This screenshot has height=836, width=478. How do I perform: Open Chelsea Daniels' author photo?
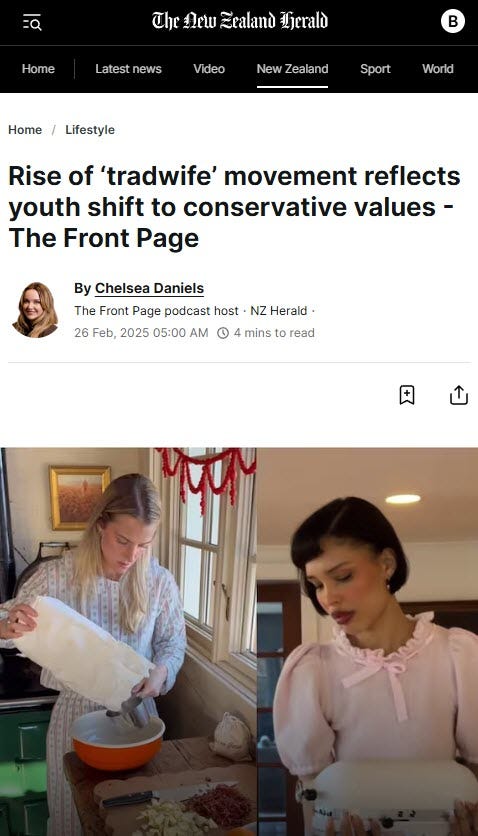[35, 310]
